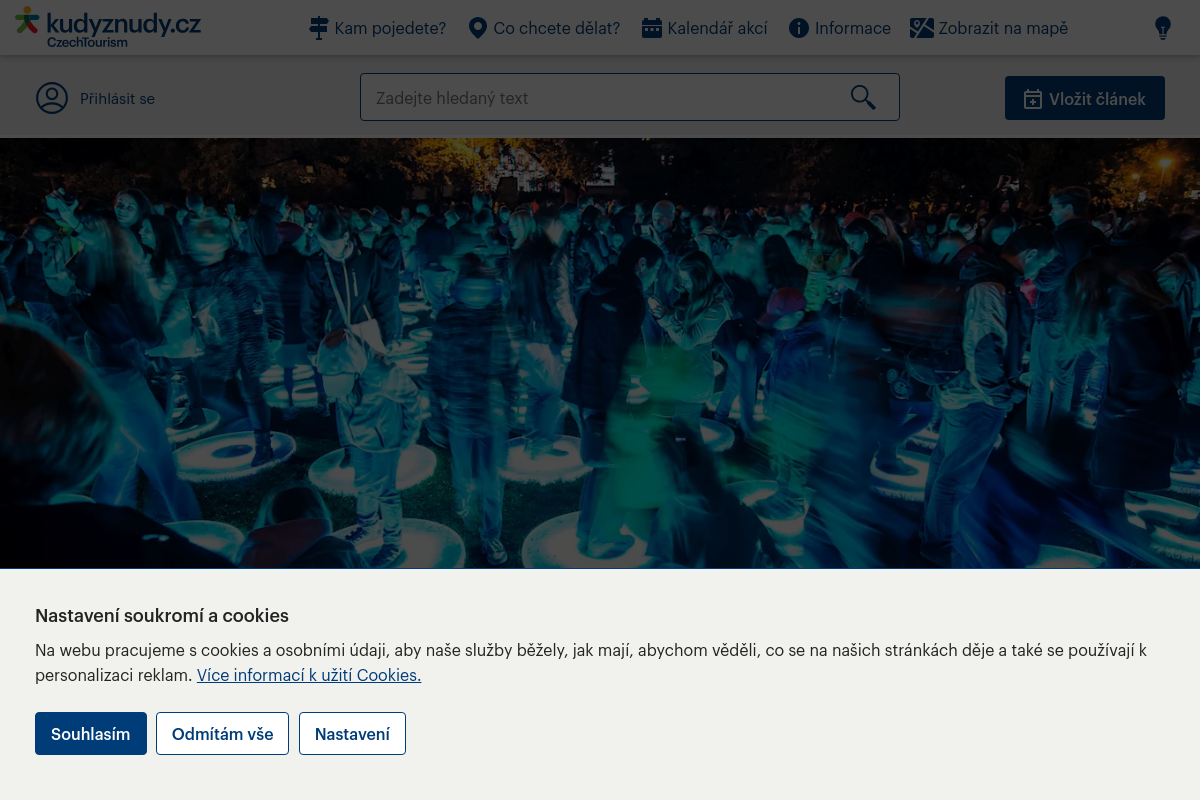The image size is (1200, 800).
Task: Open Více informací k užití Cookies link
Action: [x=309, y=675]
